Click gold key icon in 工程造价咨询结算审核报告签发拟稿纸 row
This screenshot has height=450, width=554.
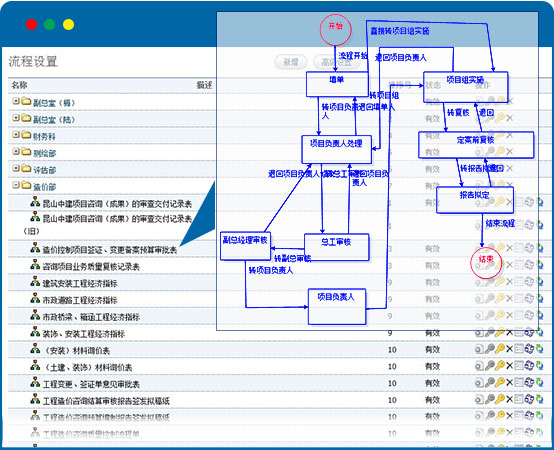tap(499, 399)
